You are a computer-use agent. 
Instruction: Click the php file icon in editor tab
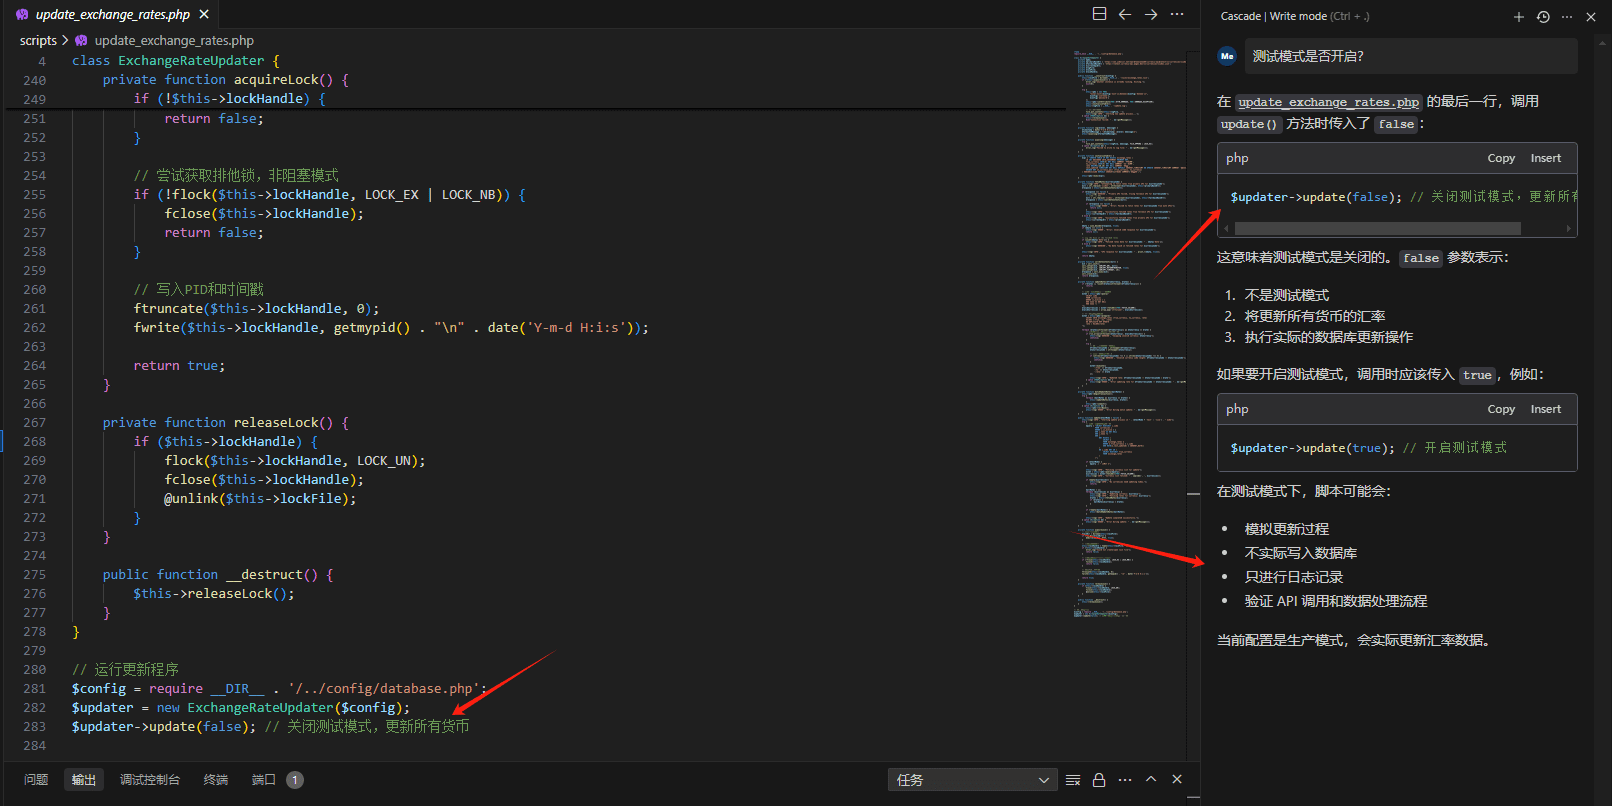pos(22,15)
